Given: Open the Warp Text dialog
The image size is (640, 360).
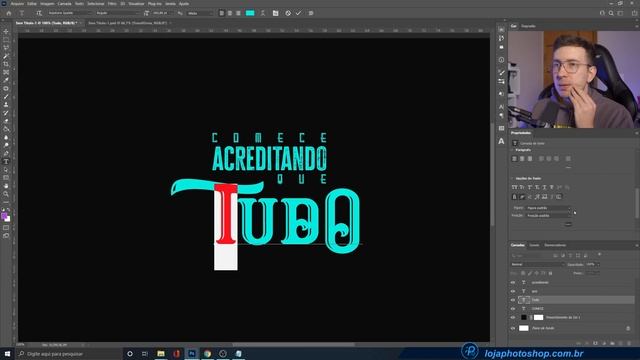Looking at the screenshot, I should click(263, 13).
